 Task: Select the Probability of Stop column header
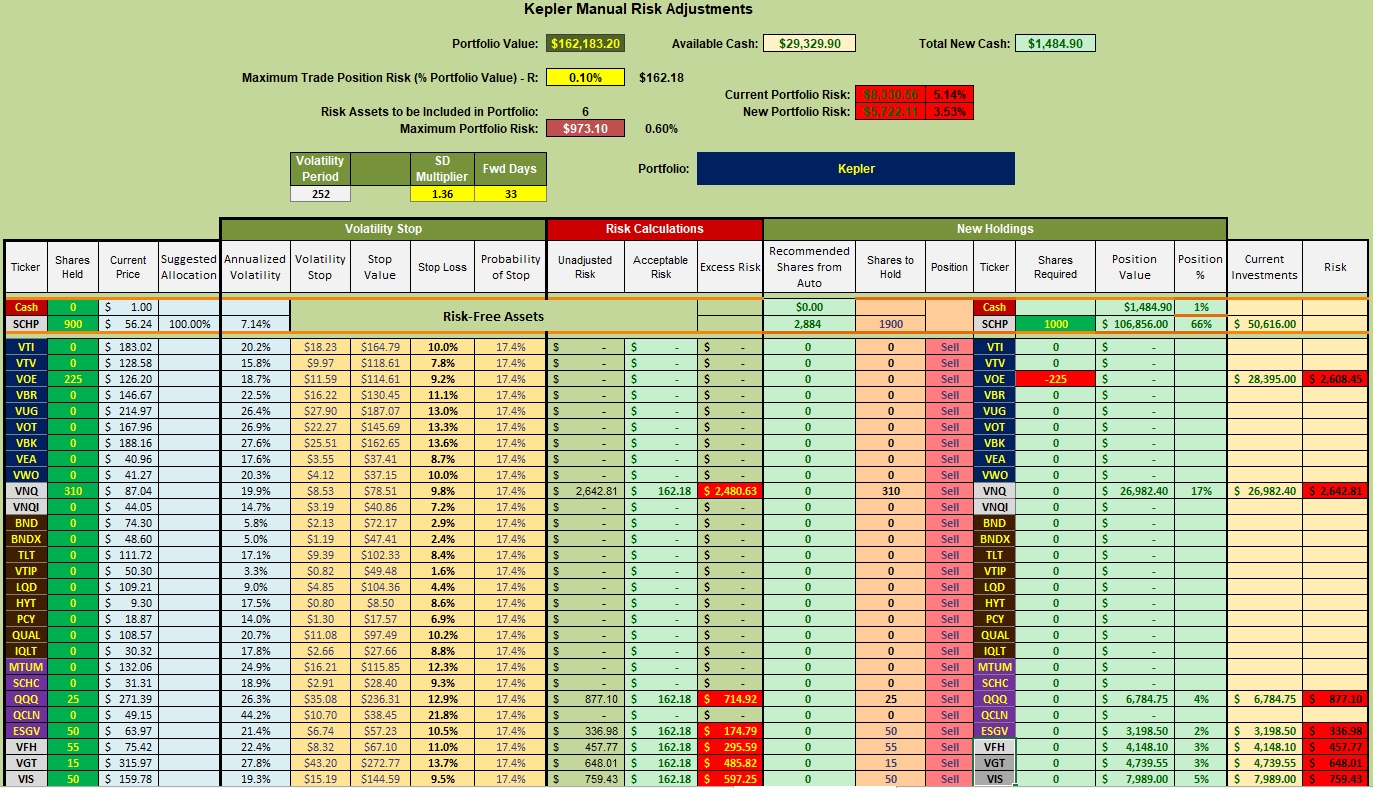pyautogui.click(x=510, y=267)
